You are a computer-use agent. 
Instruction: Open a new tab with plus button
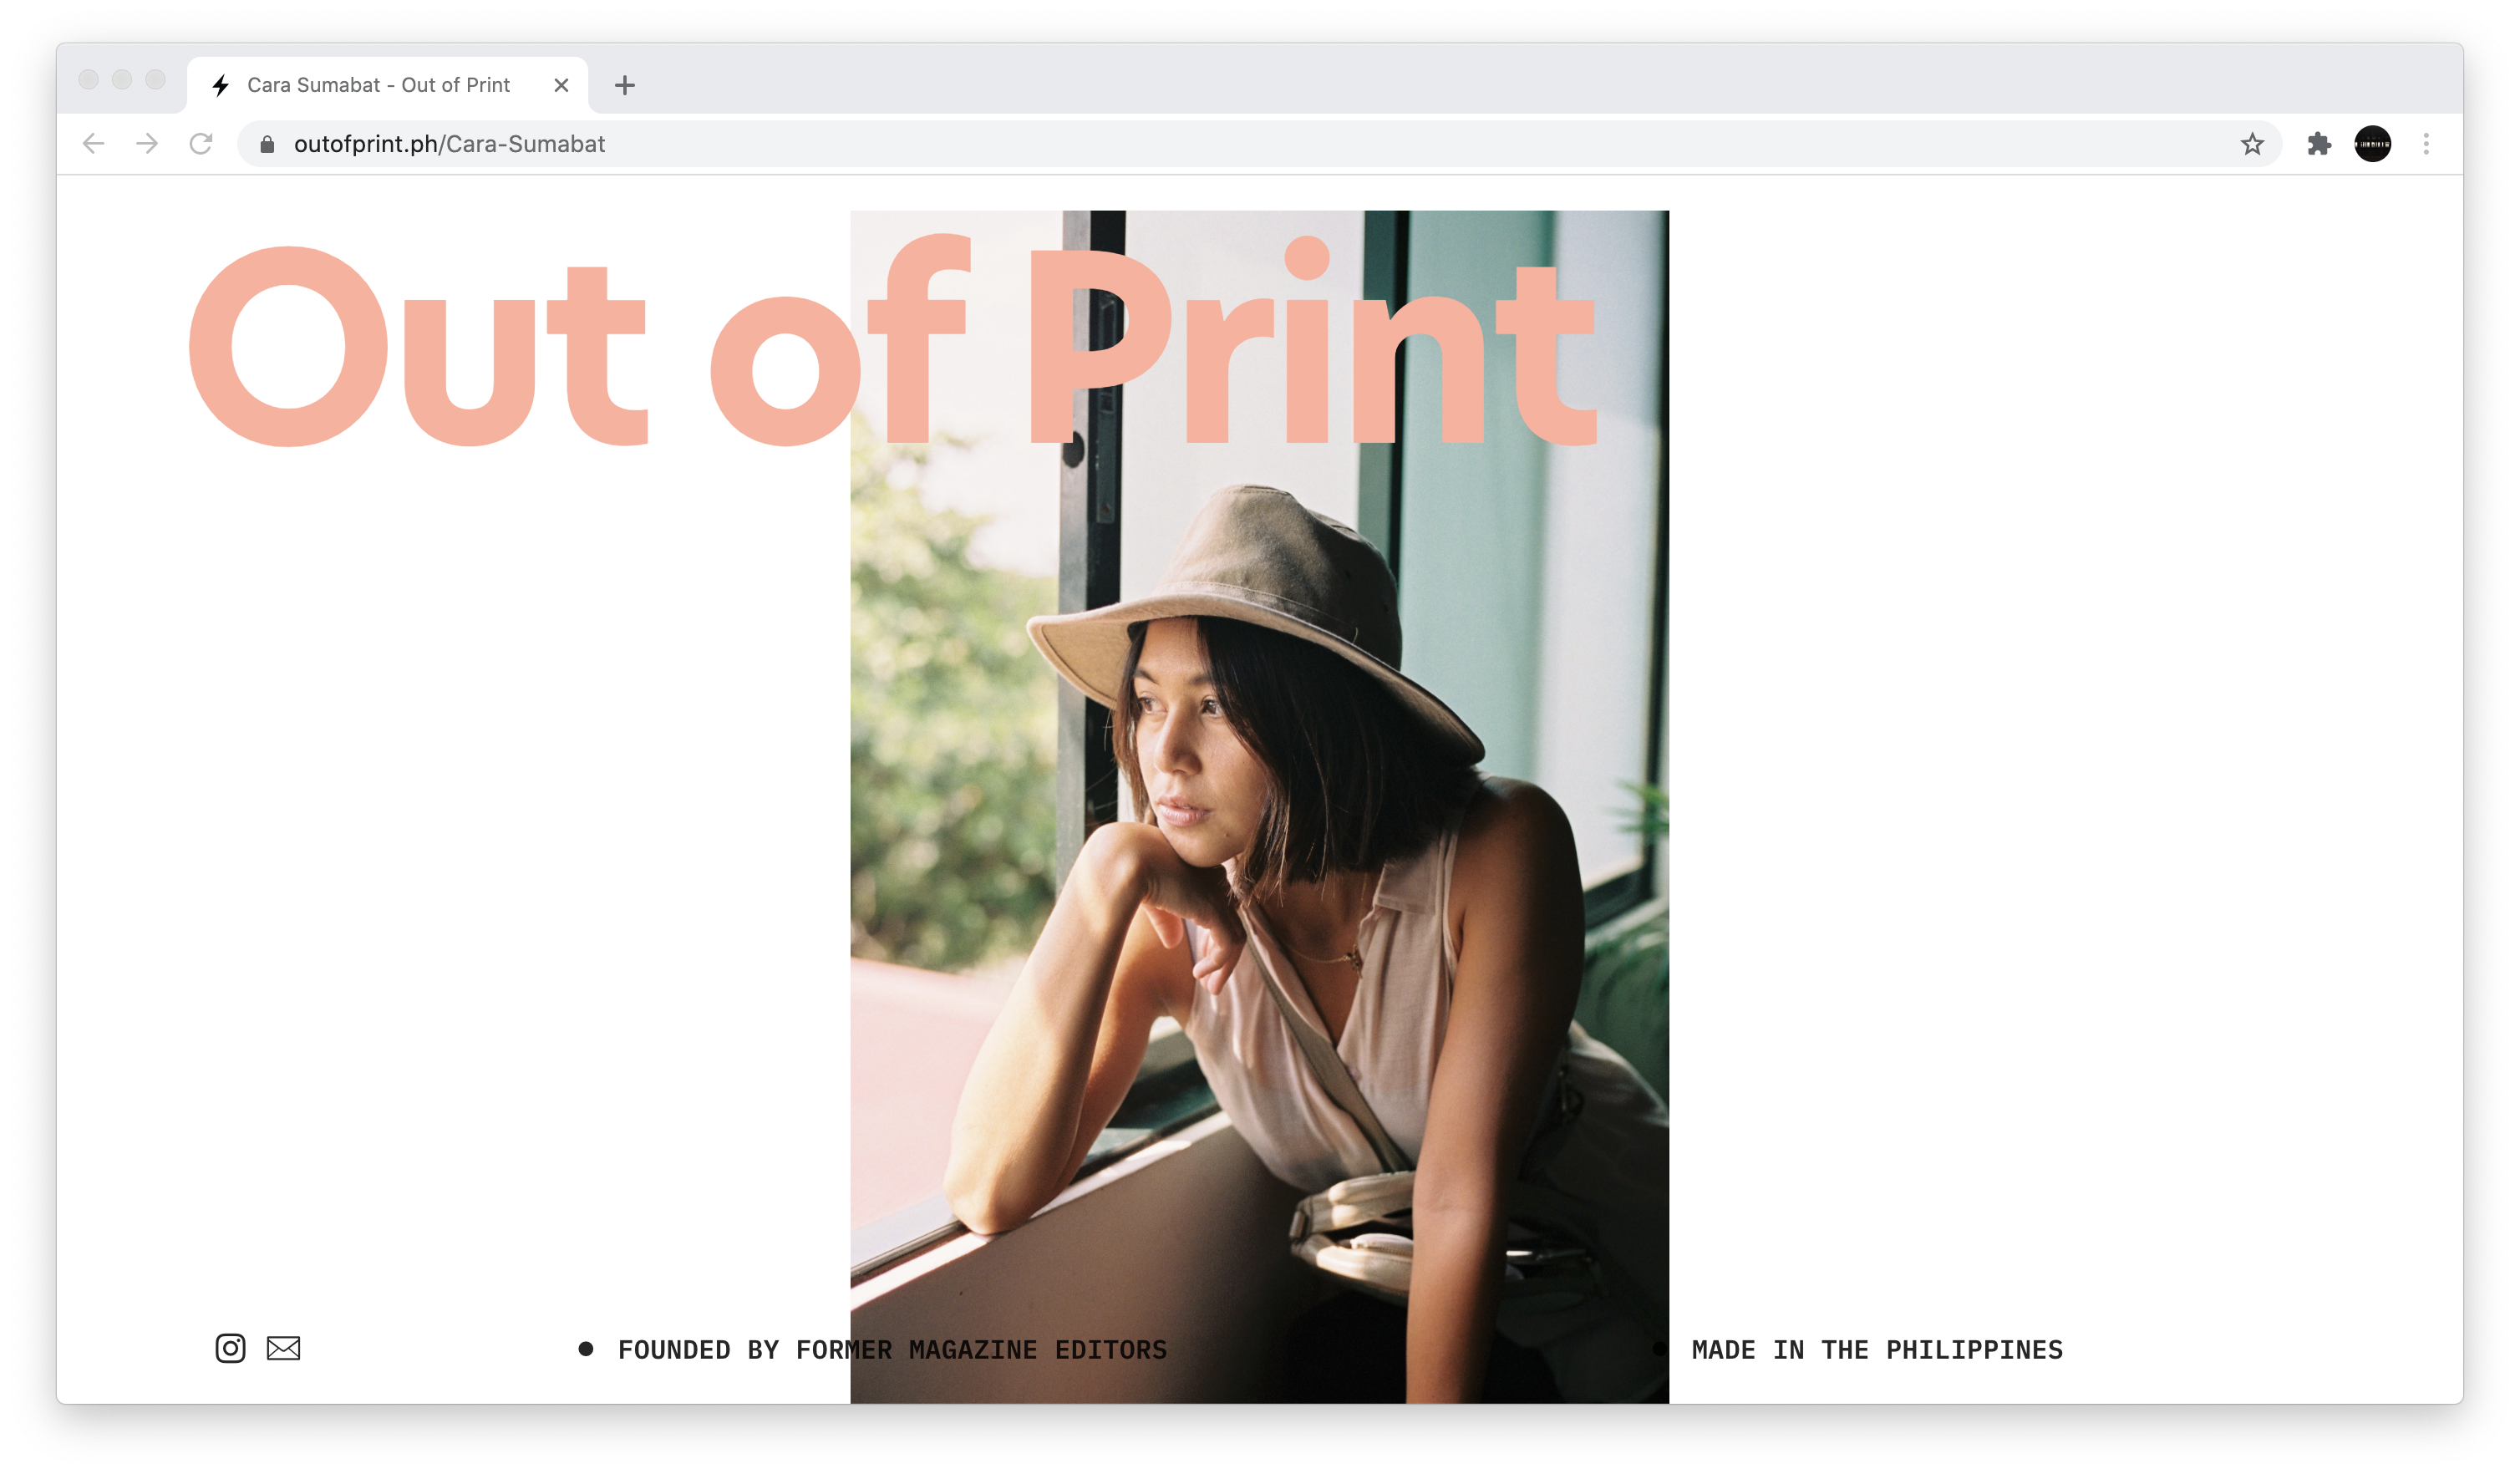(x=625, y=85)
